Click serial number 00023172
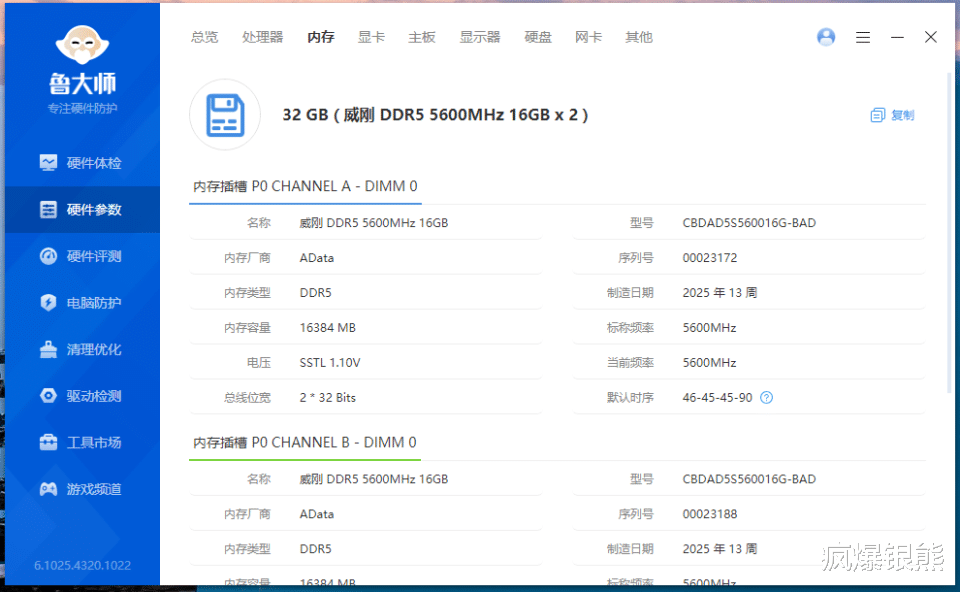Screen dimensions: 960x592 click(710, 258)
